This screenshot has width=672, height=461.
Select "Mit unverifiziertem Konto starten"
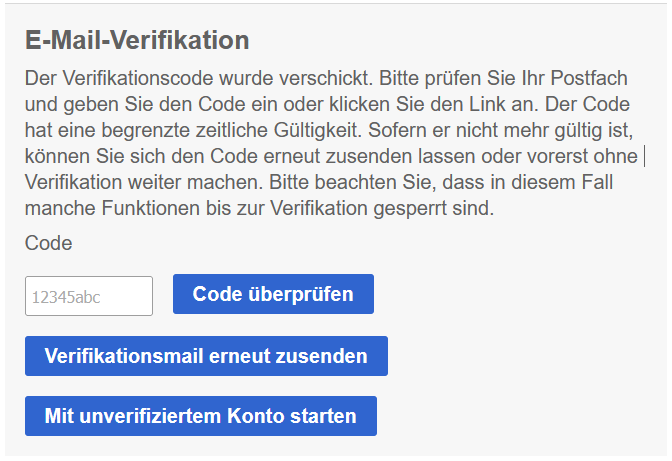[x=200, y=416]
